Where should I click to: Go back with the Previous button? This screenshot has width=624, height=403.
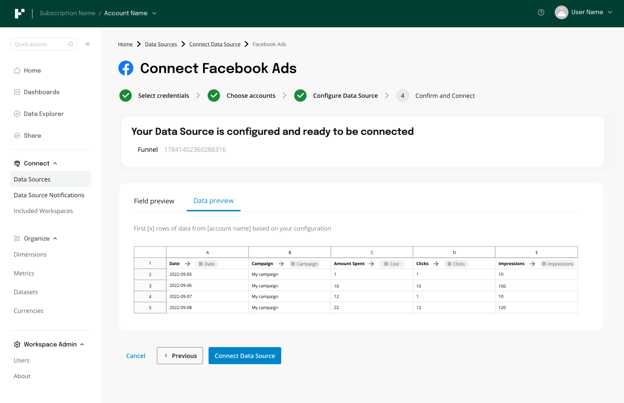180,356
